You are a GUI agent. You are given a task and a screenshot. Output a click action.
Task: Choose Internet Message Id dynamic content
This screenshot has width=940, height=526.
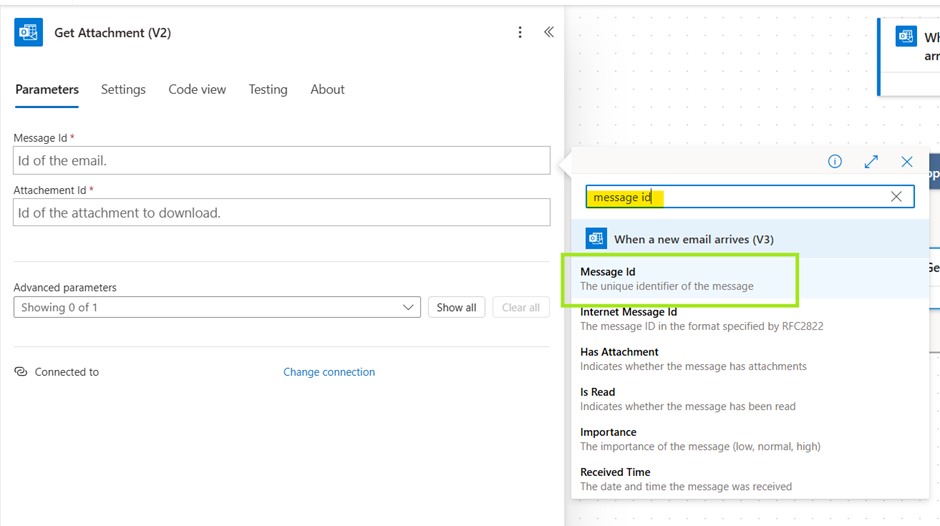tap(628, 312)
